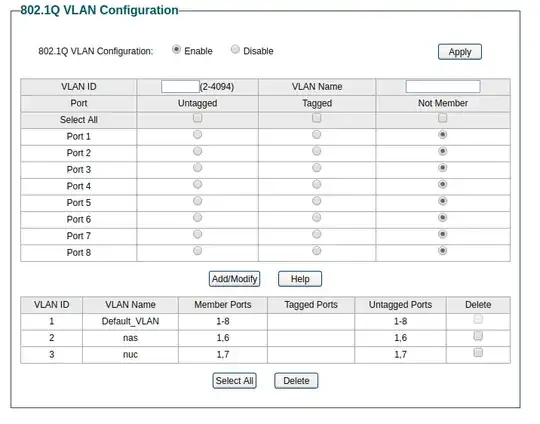Set Port 6 to Tagged
The height and width of the screenshot is (424, 540).
coord(316,217)
